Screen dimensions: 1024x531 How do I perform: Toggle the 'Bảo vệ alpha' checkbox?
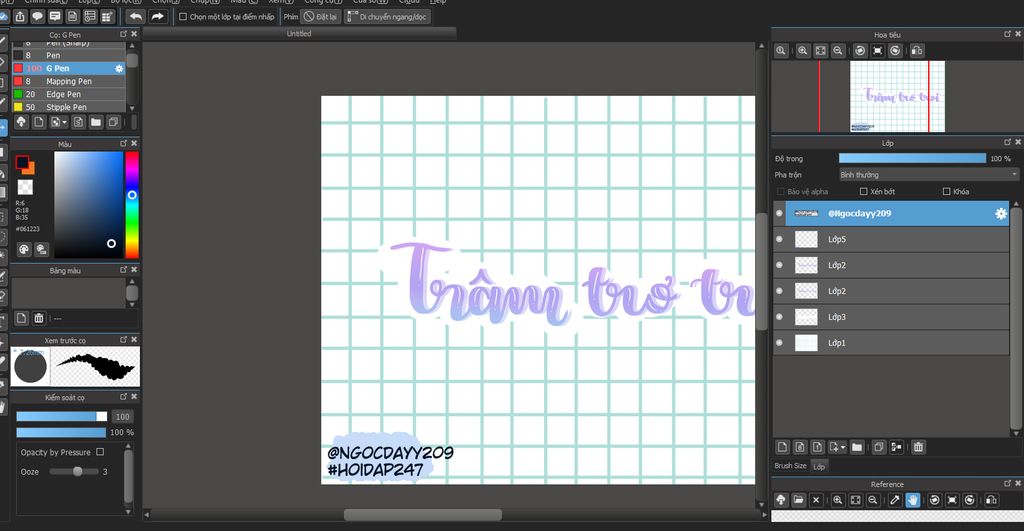[780, 191]
